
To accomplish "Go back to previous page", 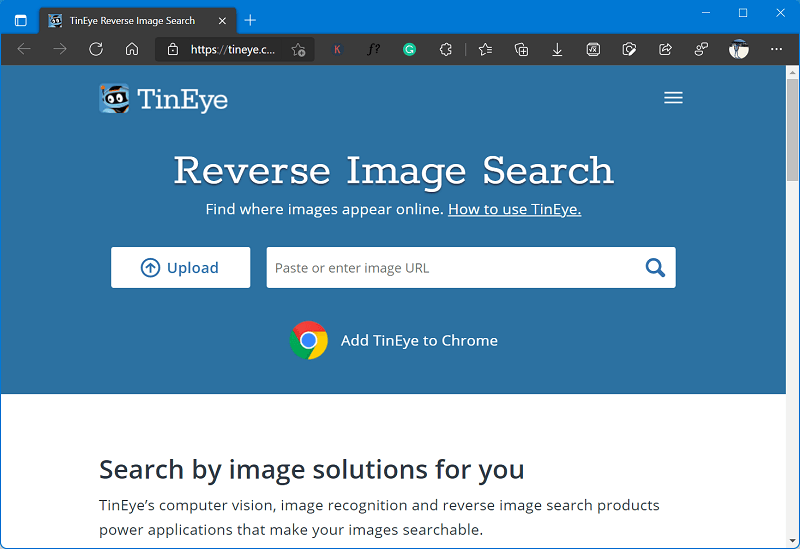I will (x=24, y=49).
